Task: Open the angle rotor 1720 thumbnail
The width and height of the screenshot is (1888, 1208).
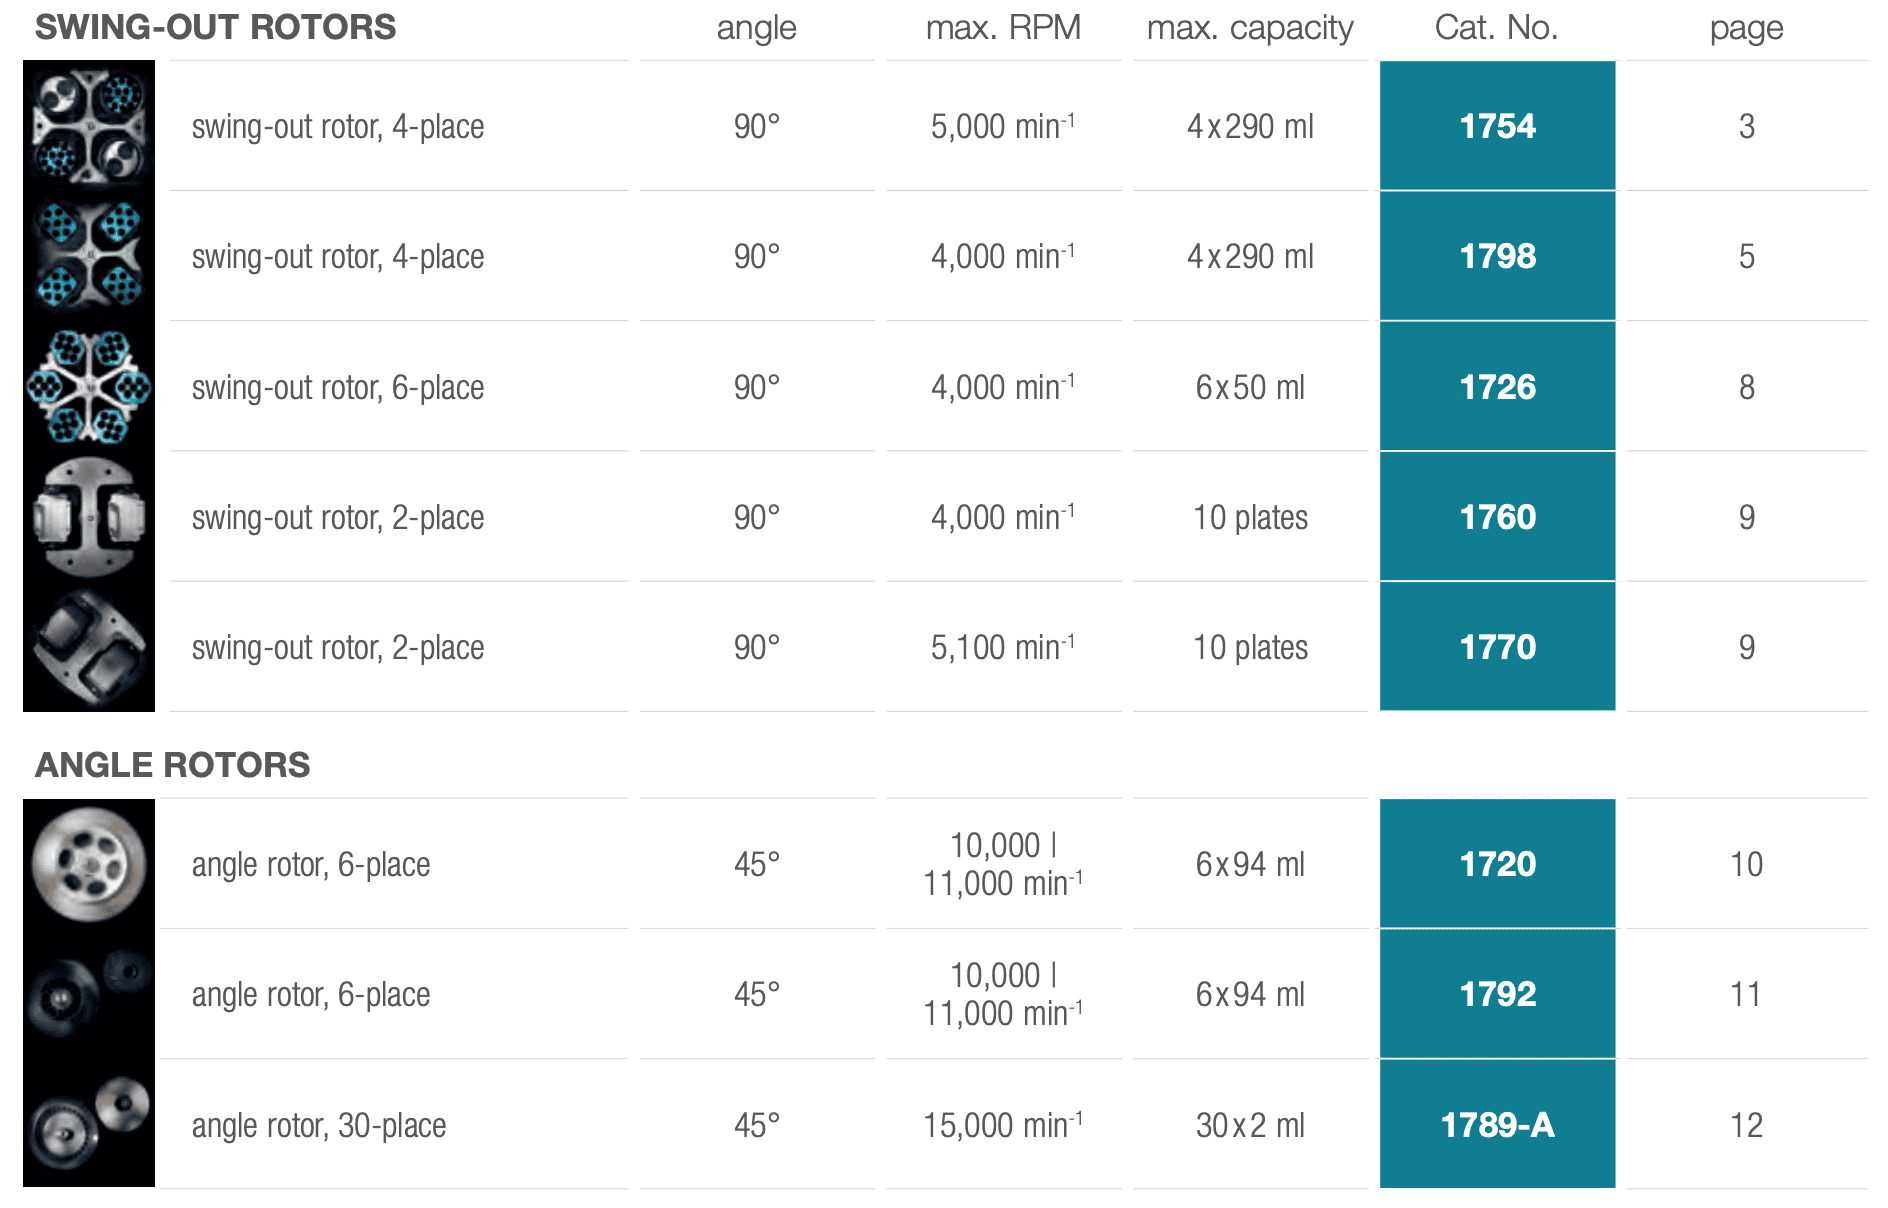Action: click(89, 864)
